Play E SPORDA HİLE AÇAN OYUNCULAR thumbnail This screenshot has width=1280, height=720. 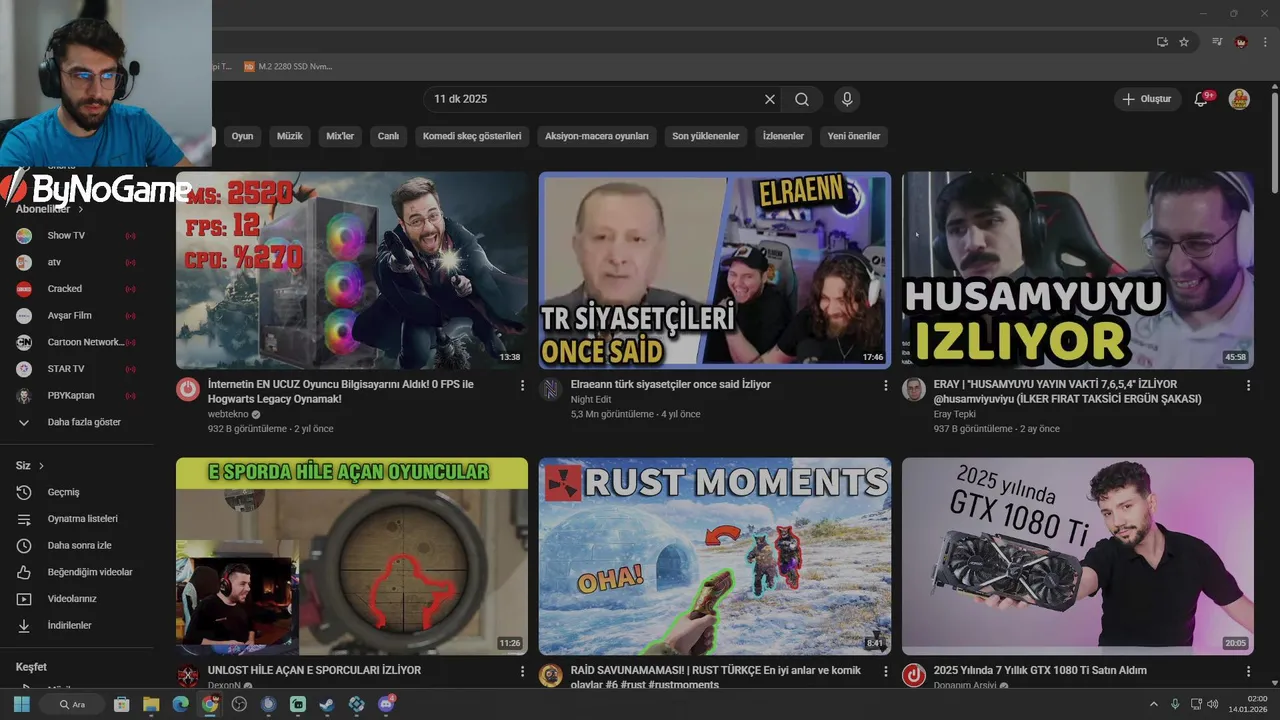click(352, 556)
